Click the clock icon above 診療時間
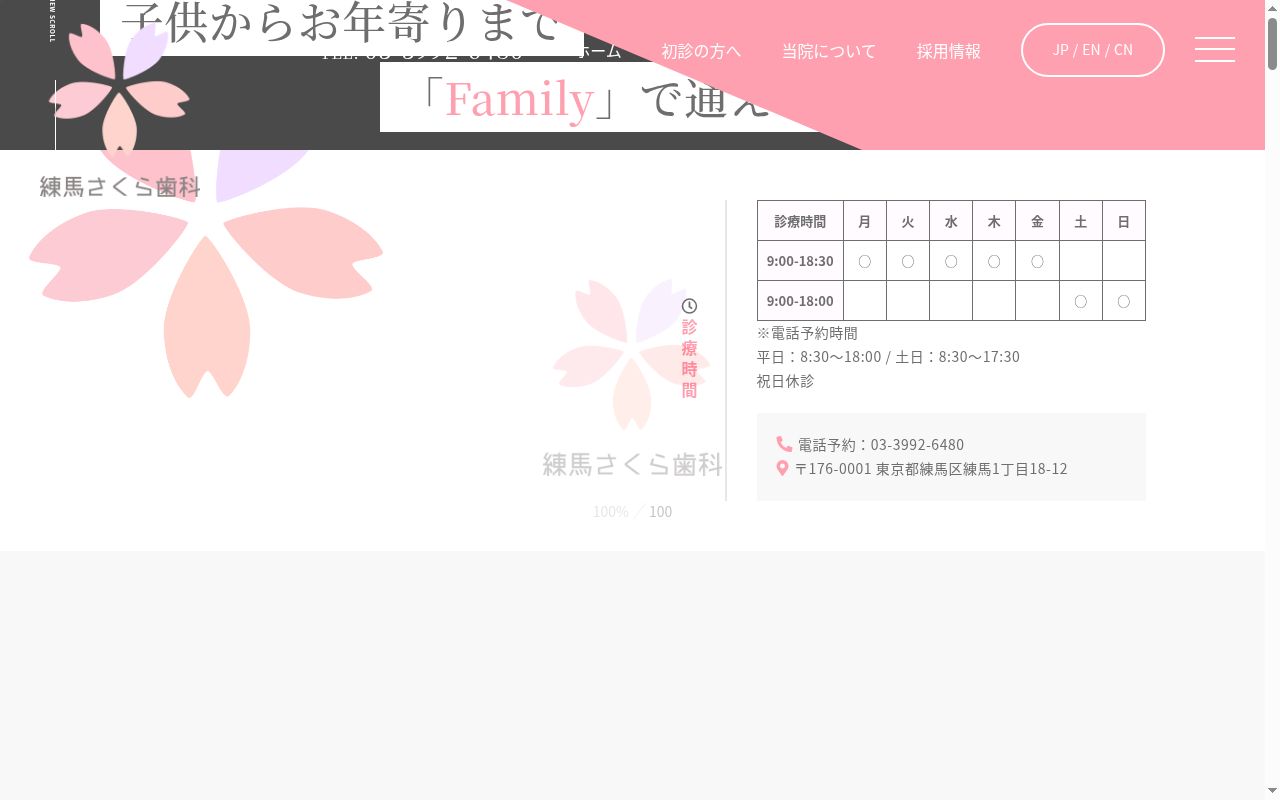 (x=689, y=306)
